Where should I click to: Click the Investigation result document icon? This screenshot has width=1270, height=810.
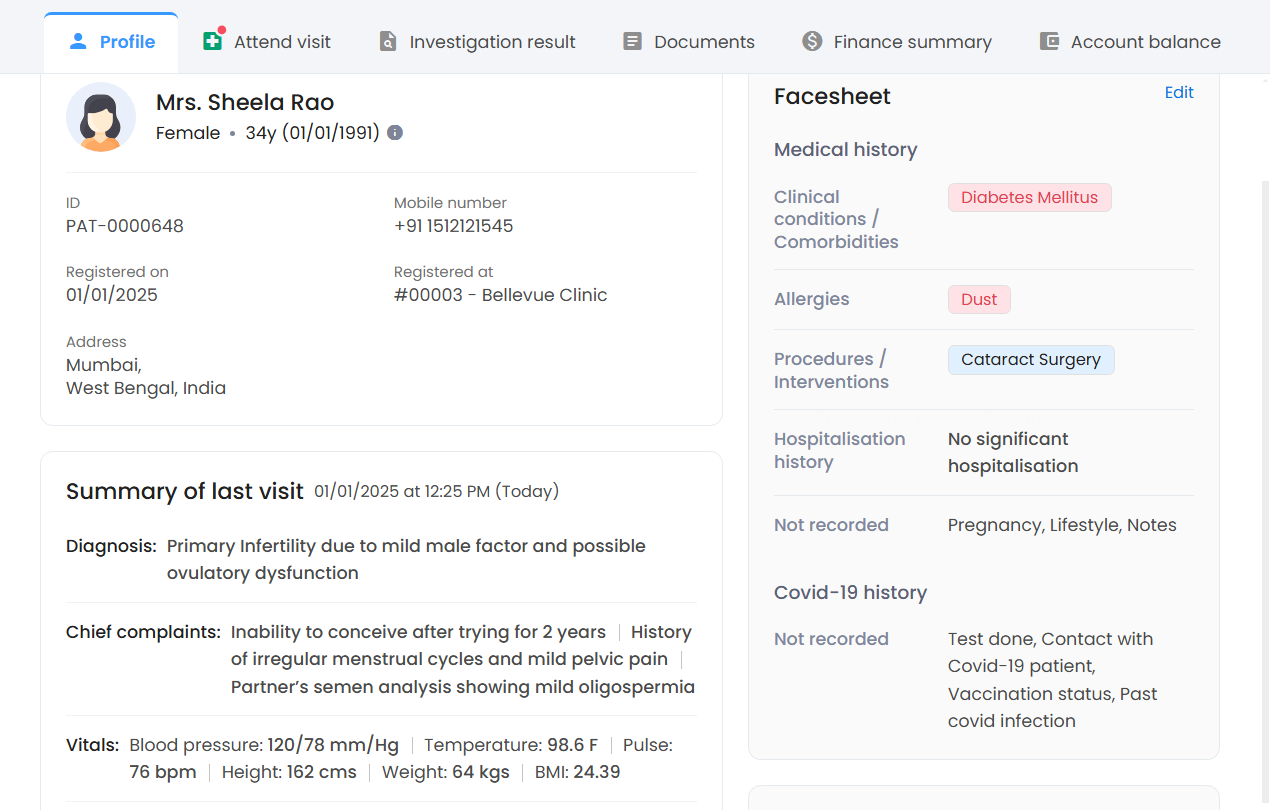[x=388, y=42]
